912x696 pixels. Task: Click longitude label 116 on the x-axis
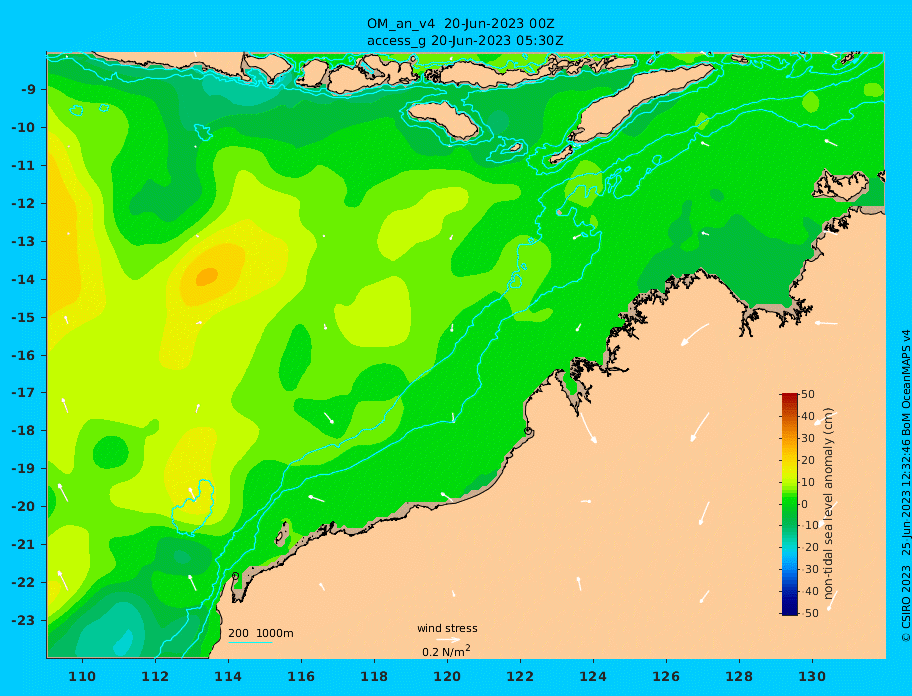[301, 676]
